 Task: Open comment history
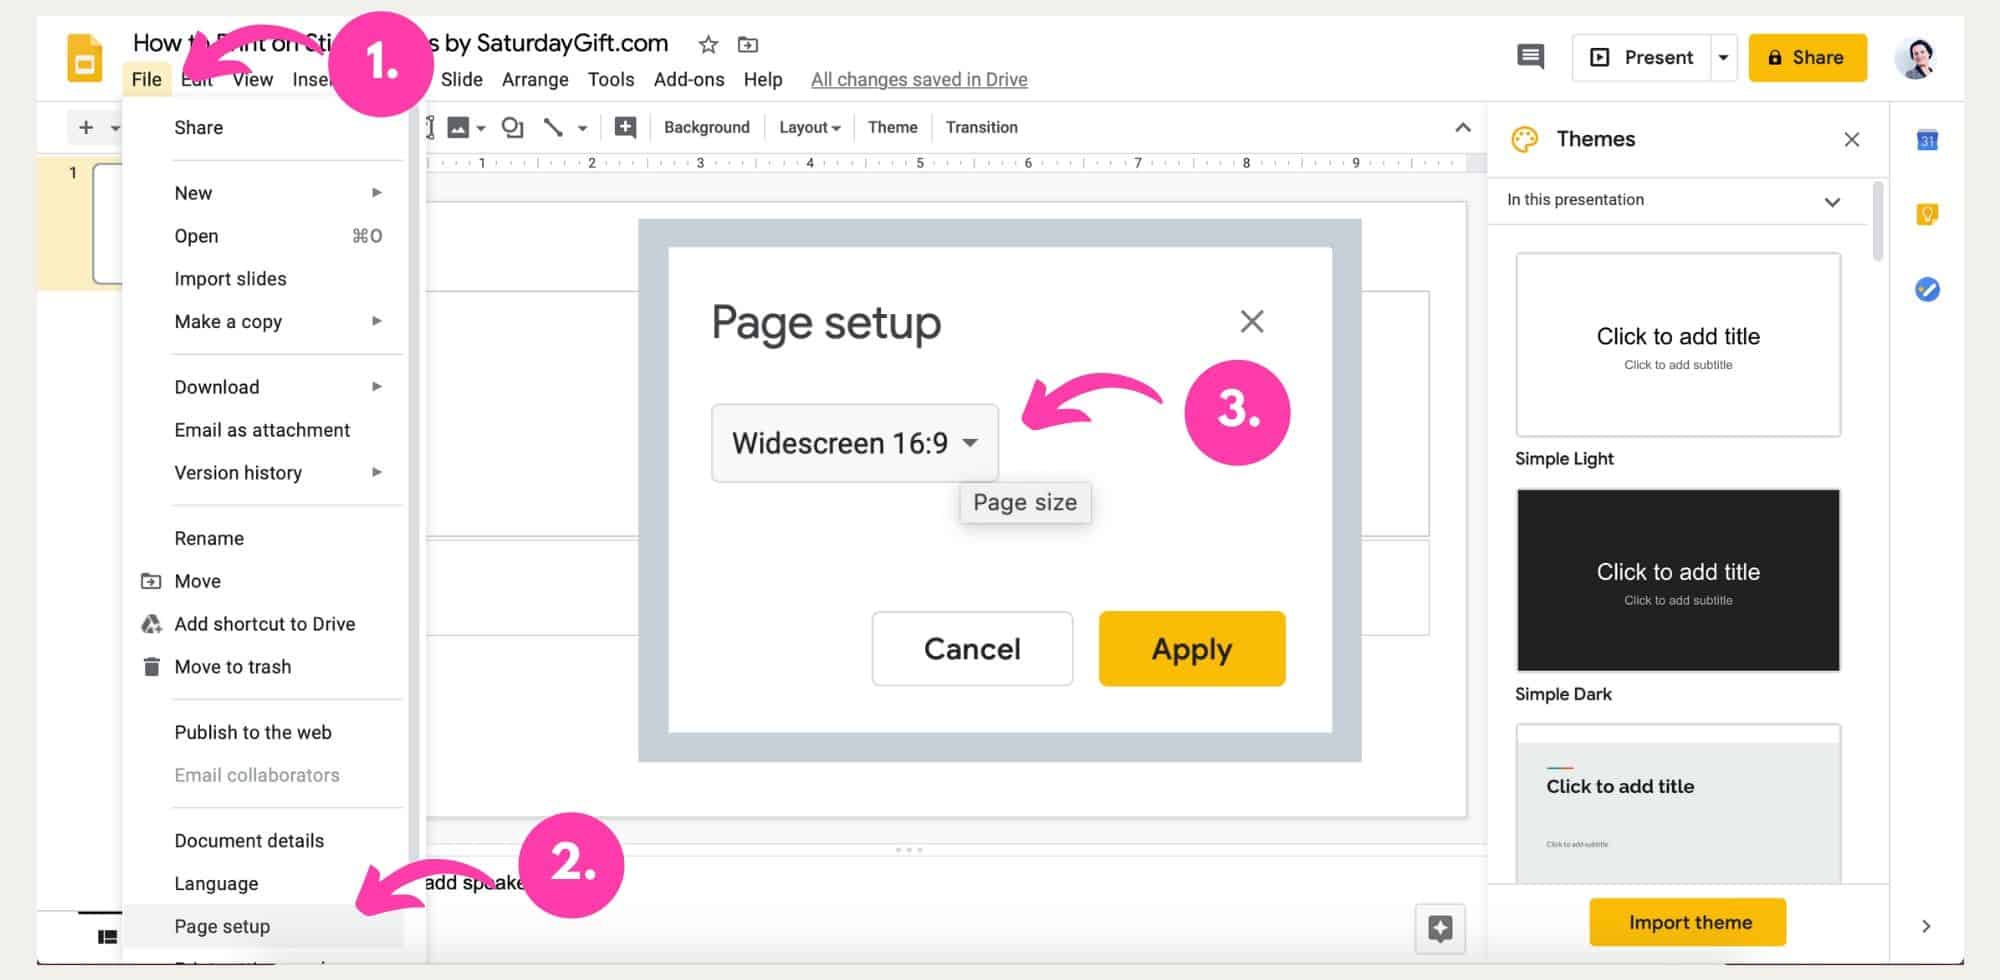pos(1530,57)
